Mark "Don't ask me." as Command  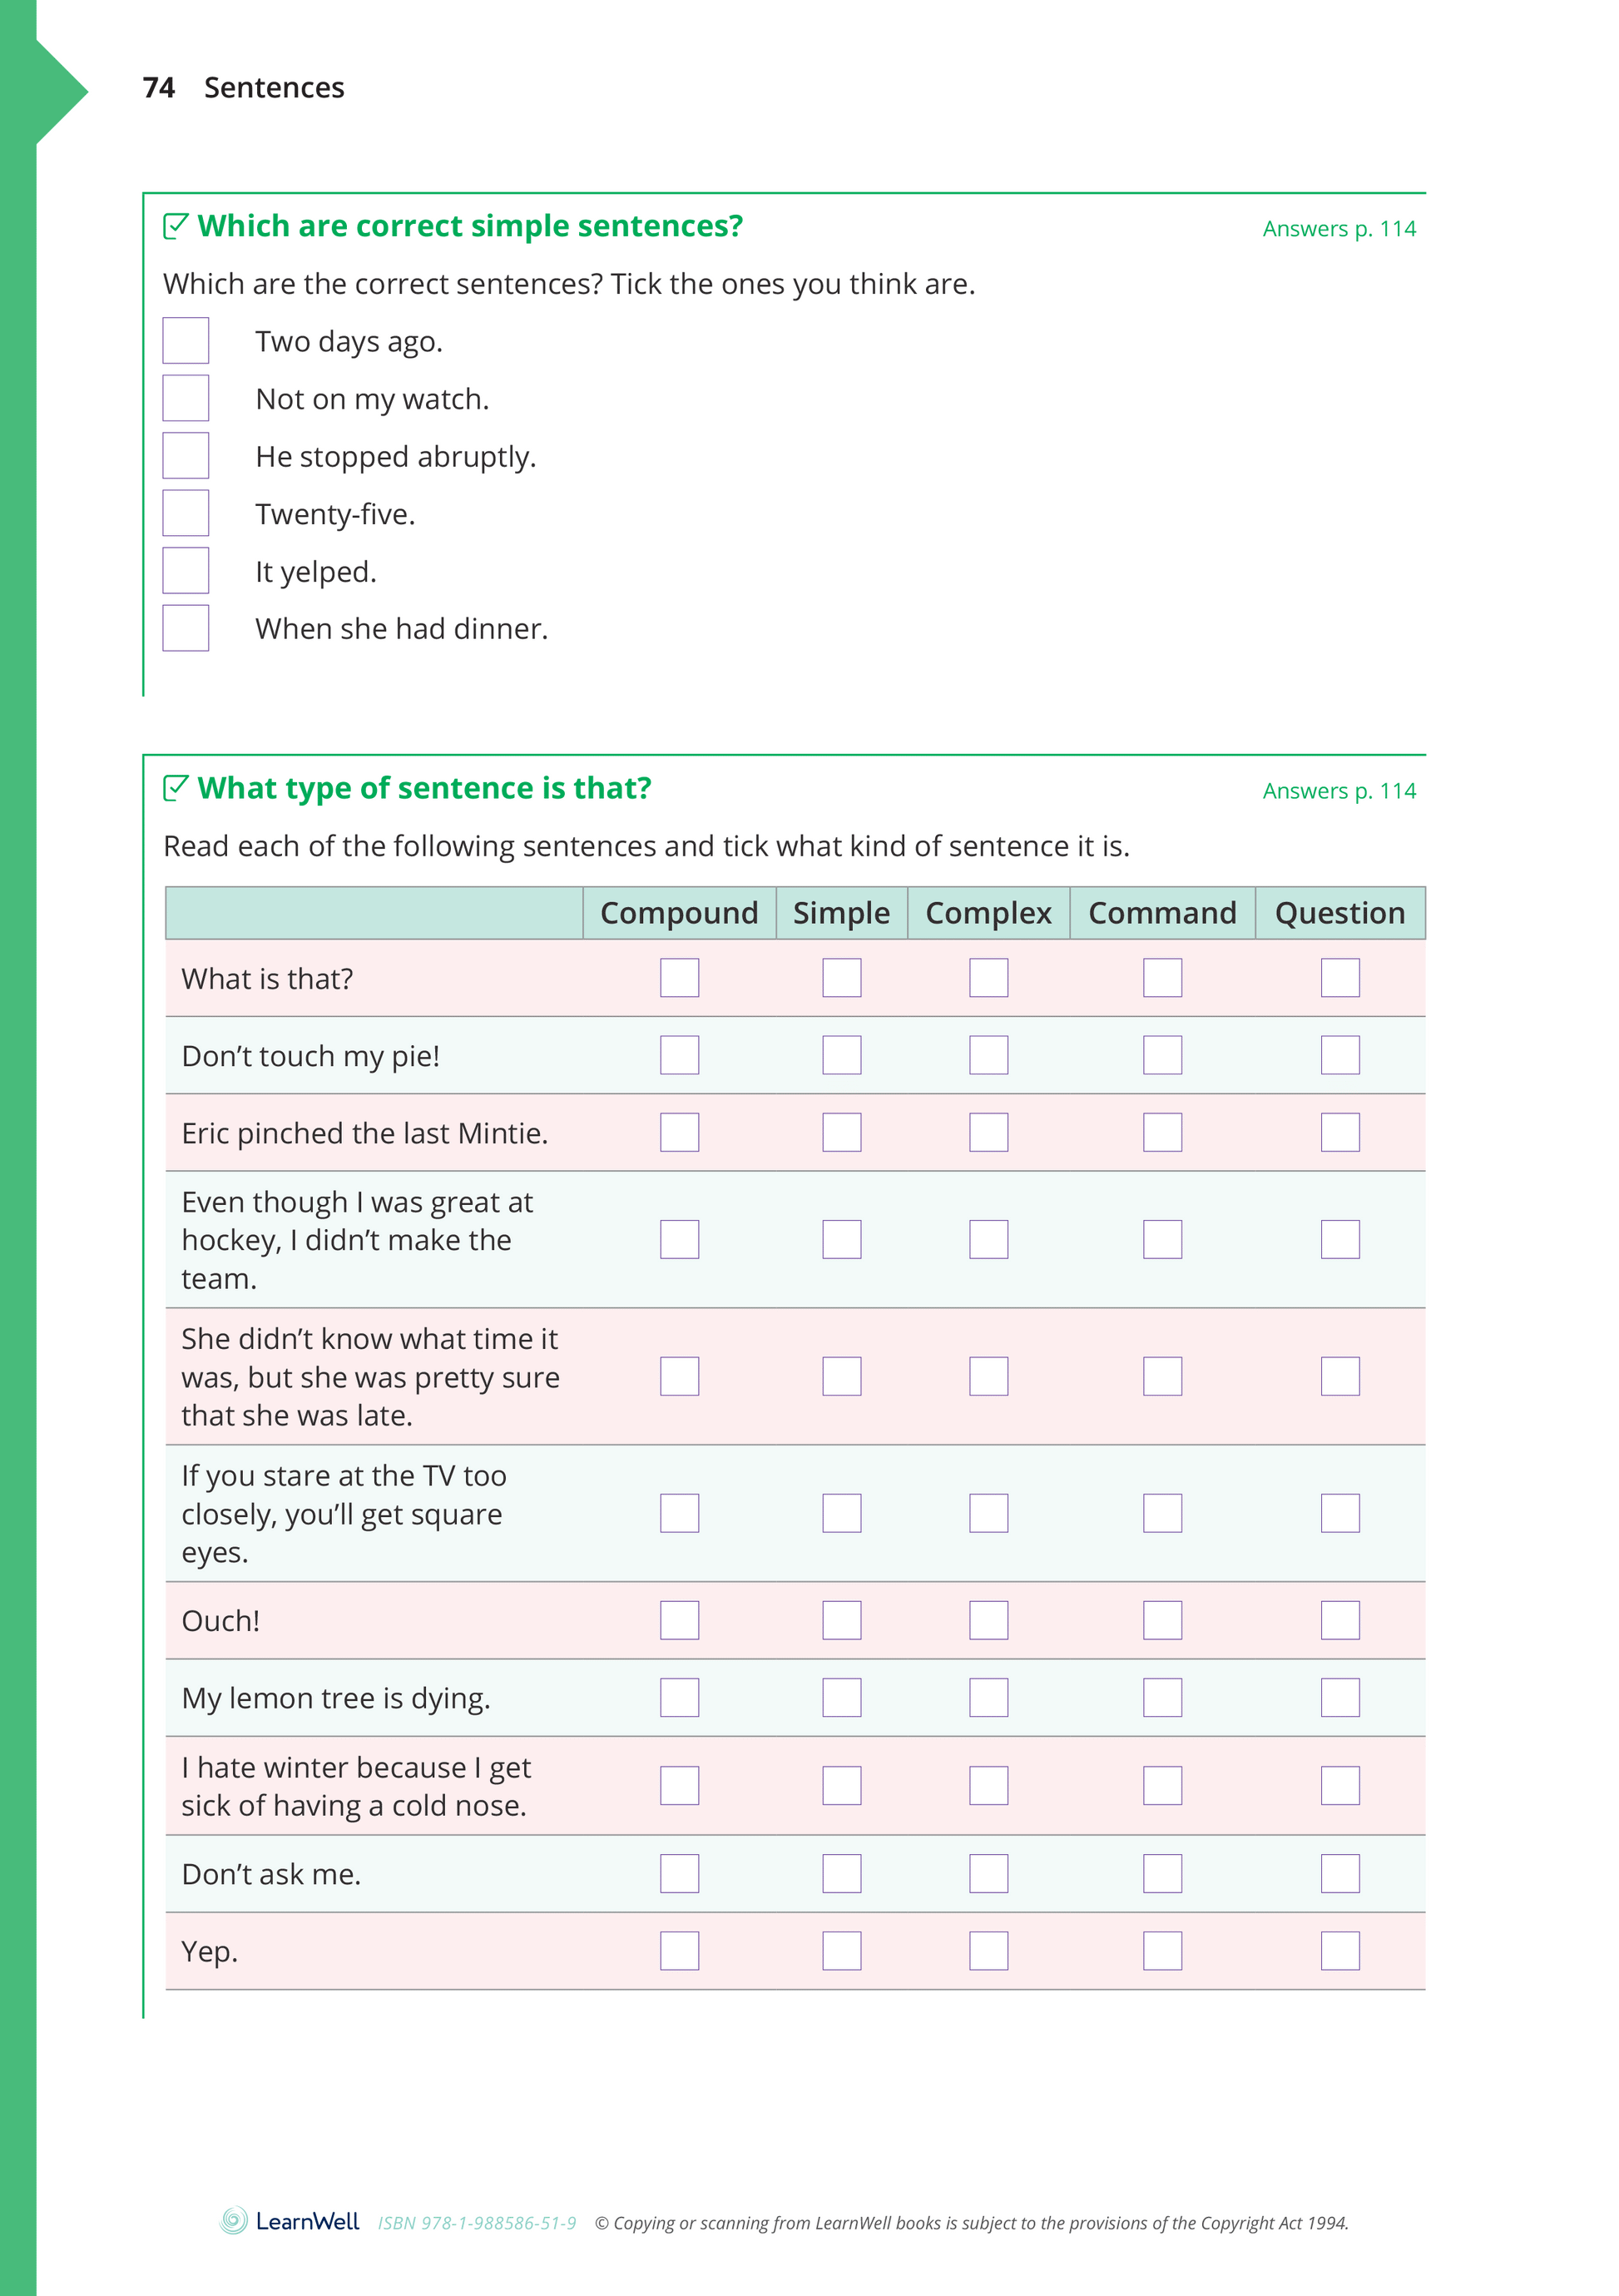click(1162, 1873)
